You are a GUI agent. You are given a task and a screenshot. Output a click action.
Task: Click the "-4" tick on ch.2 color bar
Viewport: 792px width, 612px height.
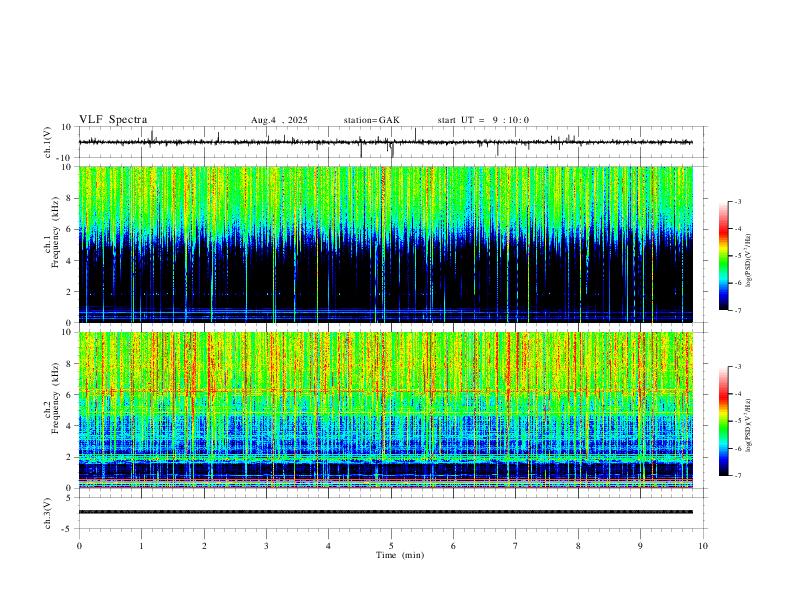[x=738, y=394]
